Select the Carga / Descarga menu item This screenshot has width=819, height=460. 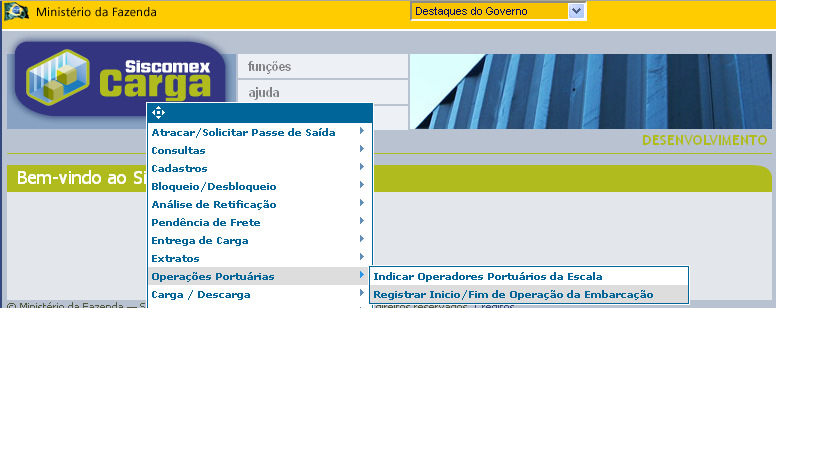click(x=260, y=294)
